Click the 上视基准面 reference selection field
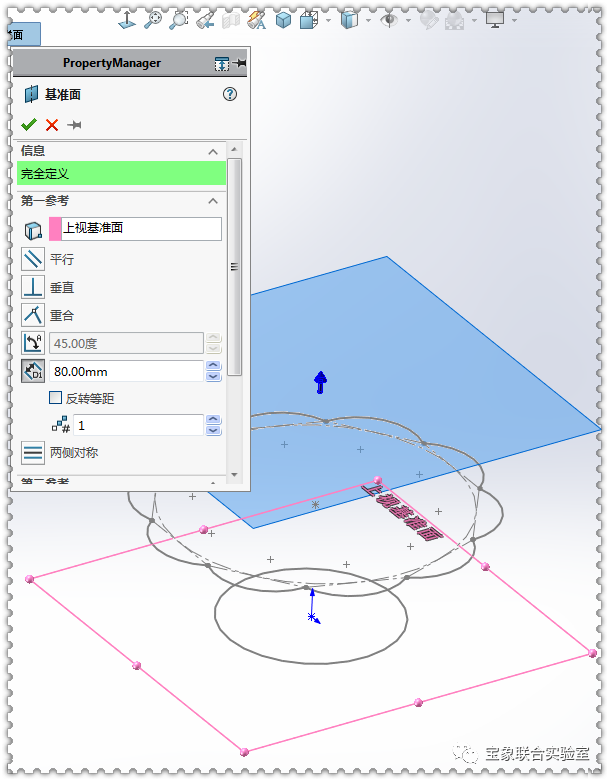The height and width of the screenshot is (781, 609). (x=141, y=228)
